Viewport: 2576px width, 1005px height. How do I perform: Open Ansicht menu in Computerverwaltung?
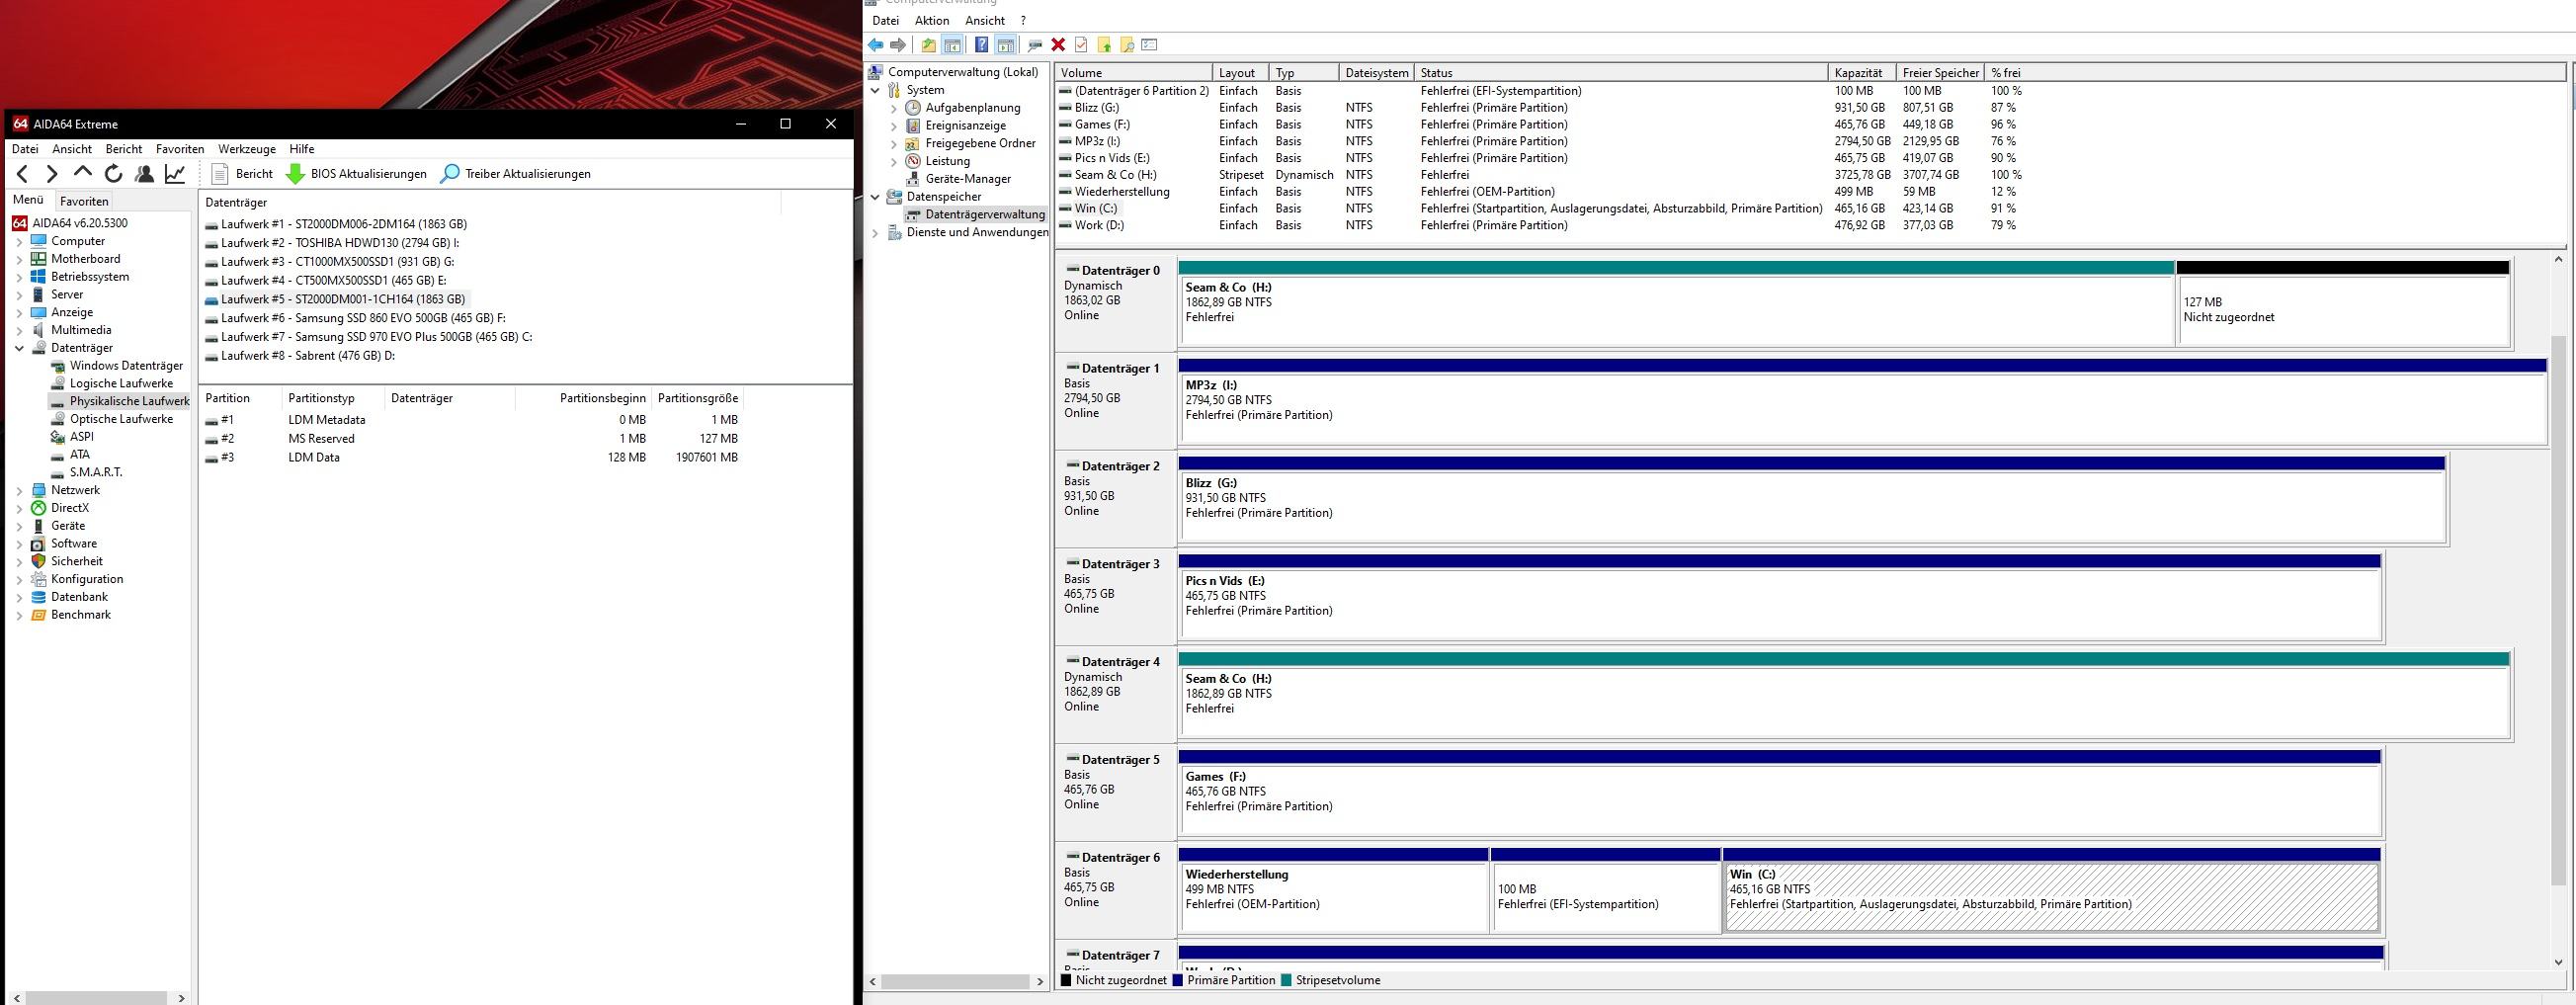click(984, 20)
